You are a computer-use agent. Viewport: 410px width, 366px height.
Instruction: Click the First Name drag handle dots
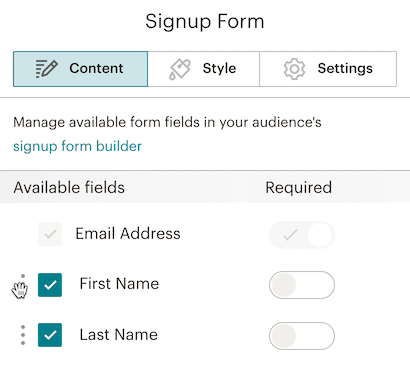pos(23,284)
